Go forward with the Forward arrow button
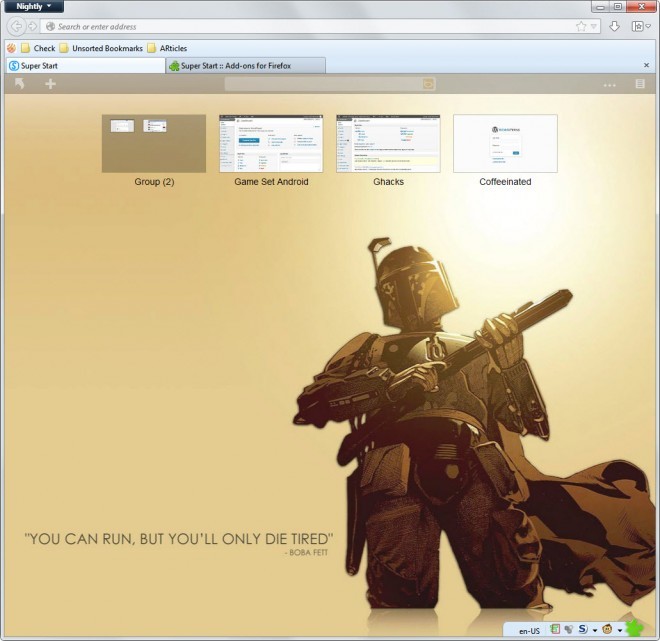Screen dimensions: 660x641 32,27
